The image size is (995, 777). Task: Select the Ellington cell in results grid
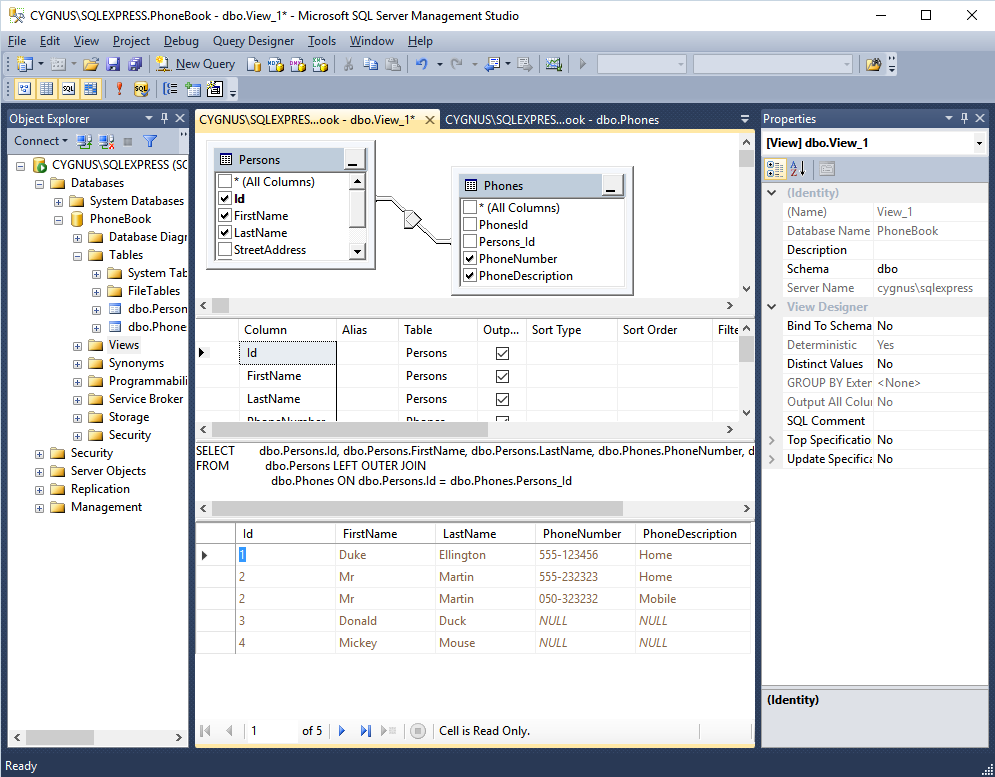485,555
